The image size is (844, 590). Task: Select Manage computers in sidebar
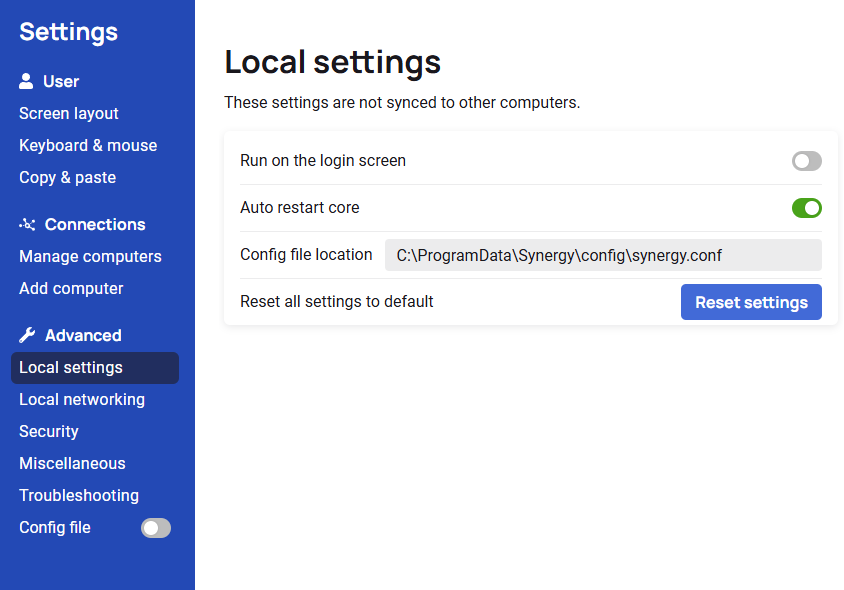click(90, 256)
